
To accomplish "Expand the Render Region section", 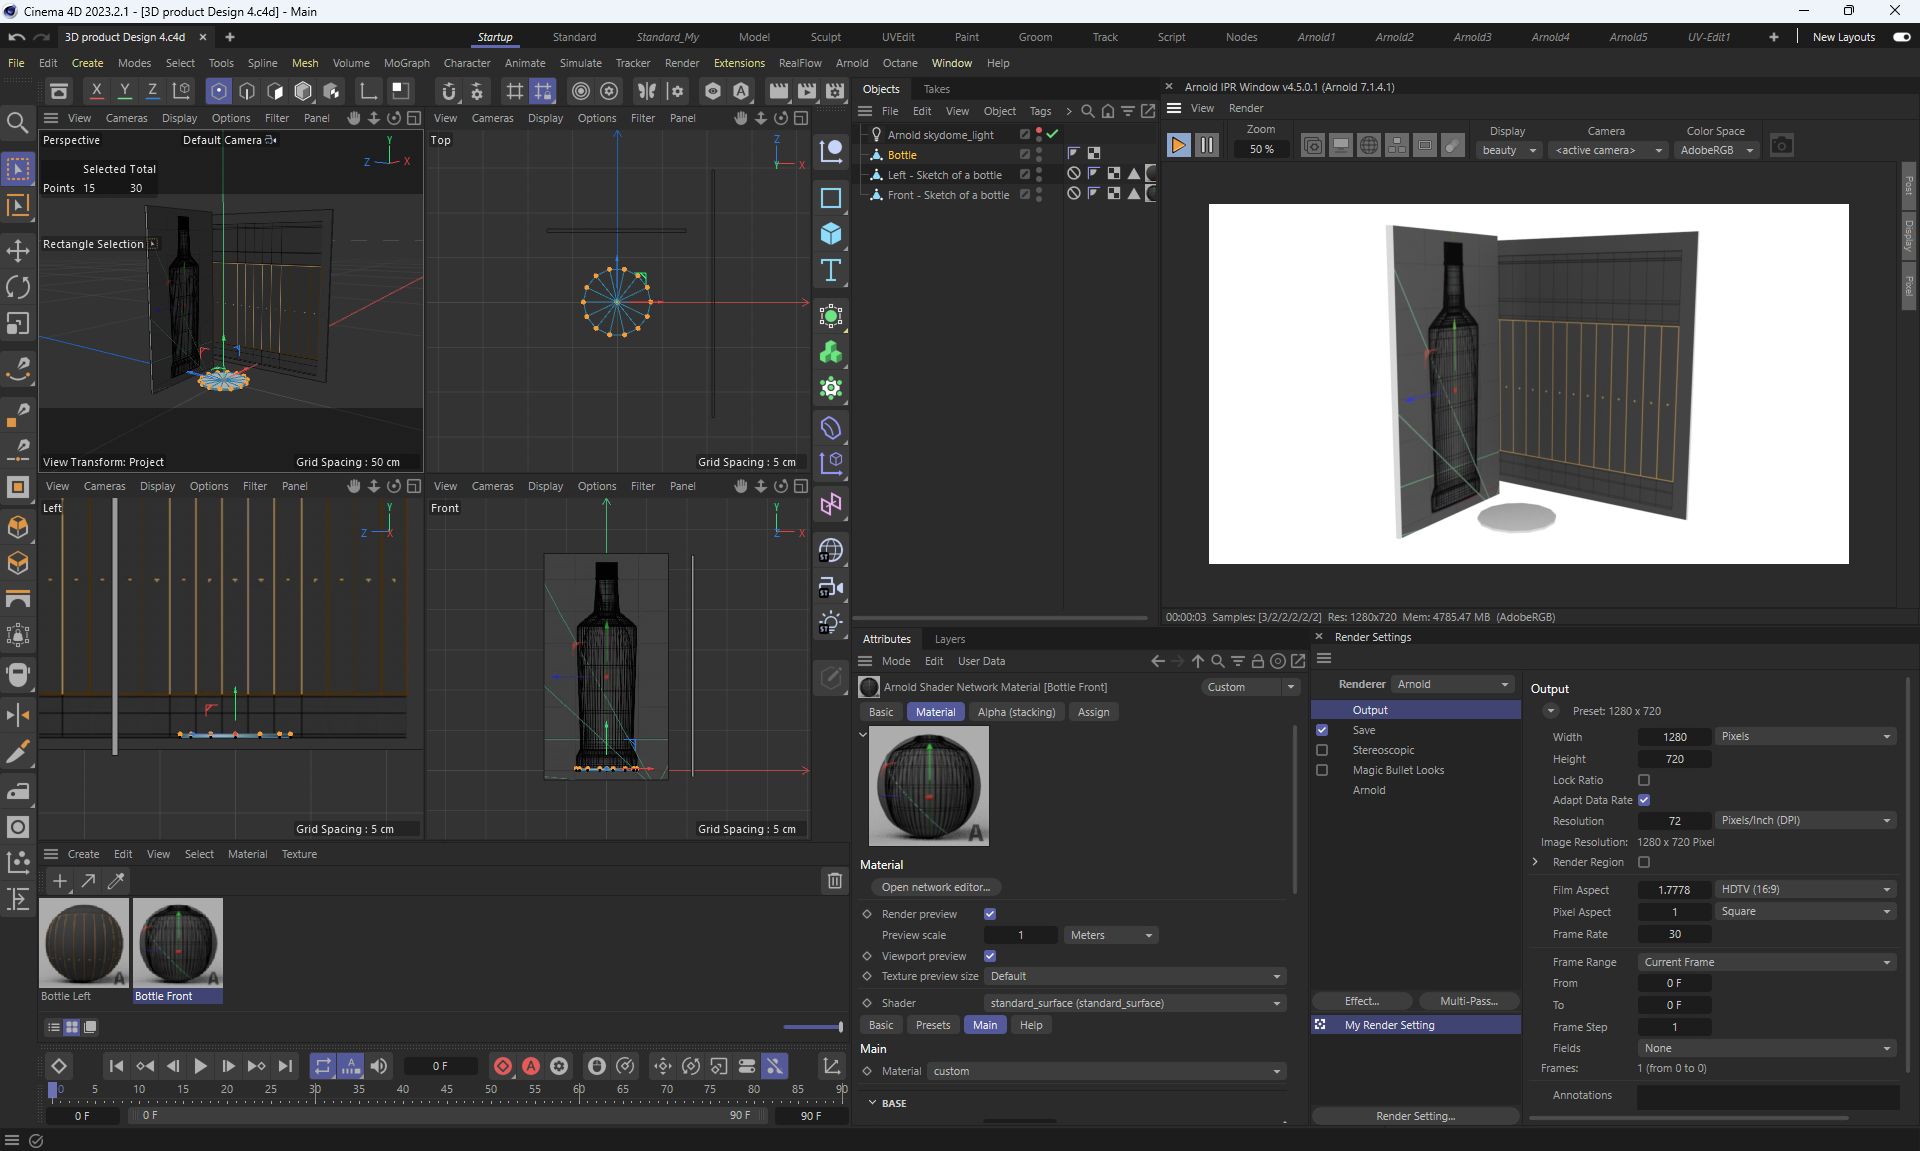I will 1536,862.
